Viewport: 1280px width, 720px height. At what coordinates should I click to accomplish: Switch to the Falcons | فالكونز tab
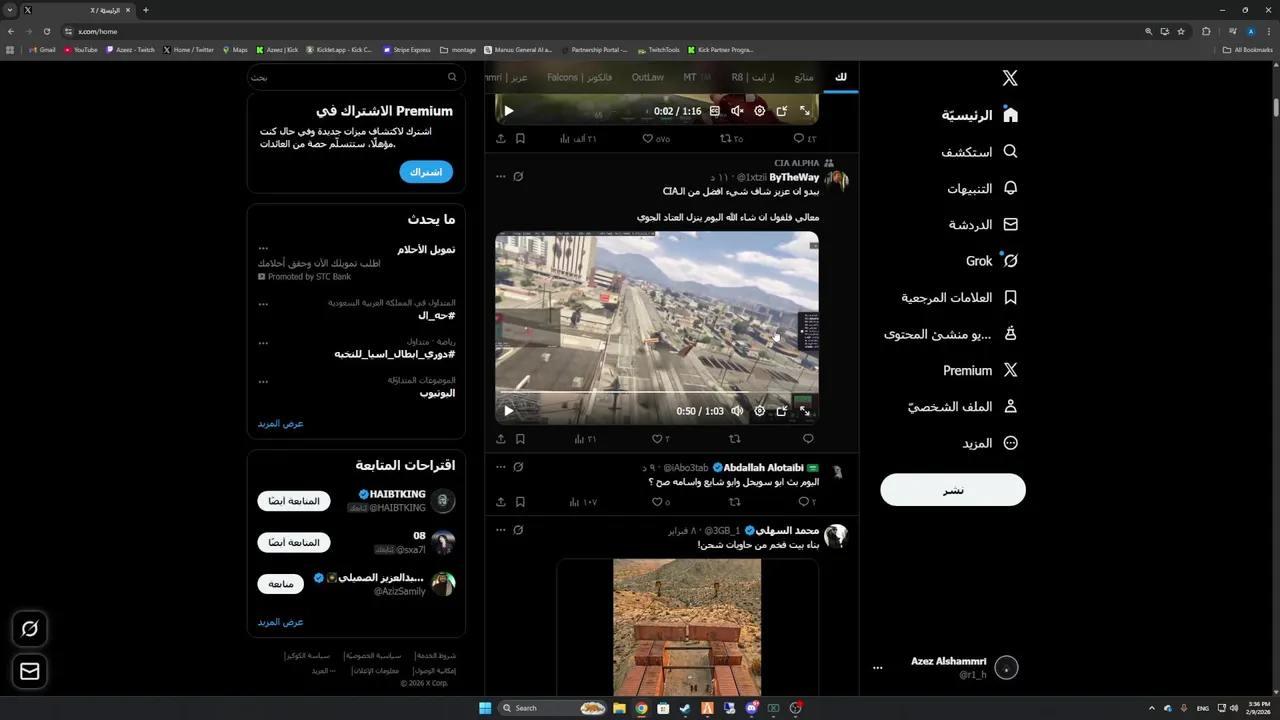pos(580,77)
